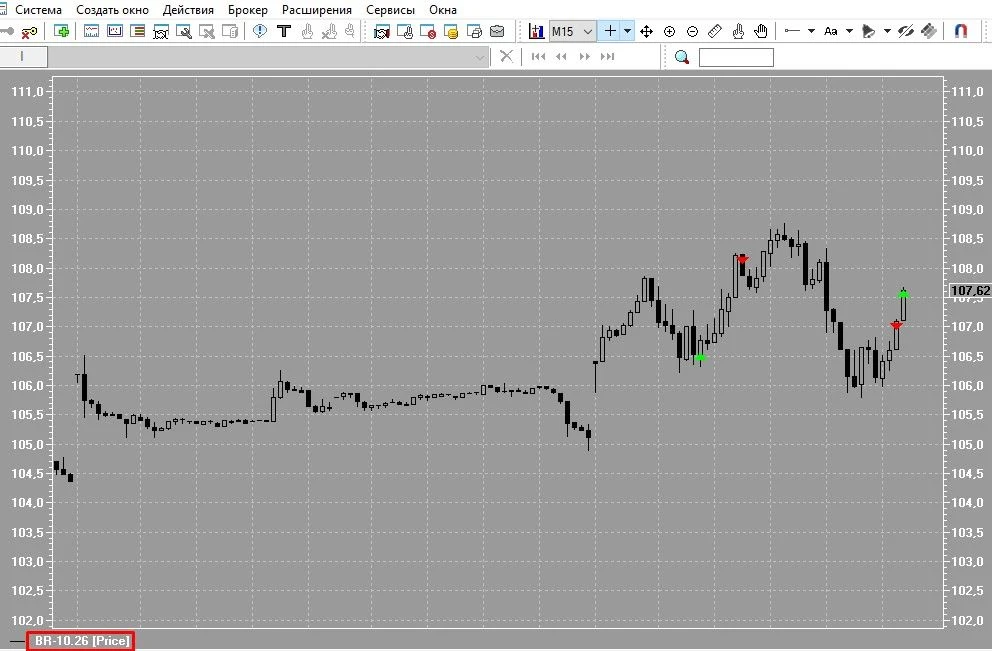Click the briefcase toolbar icon
The image size is (992, 651).
point(497,31)
